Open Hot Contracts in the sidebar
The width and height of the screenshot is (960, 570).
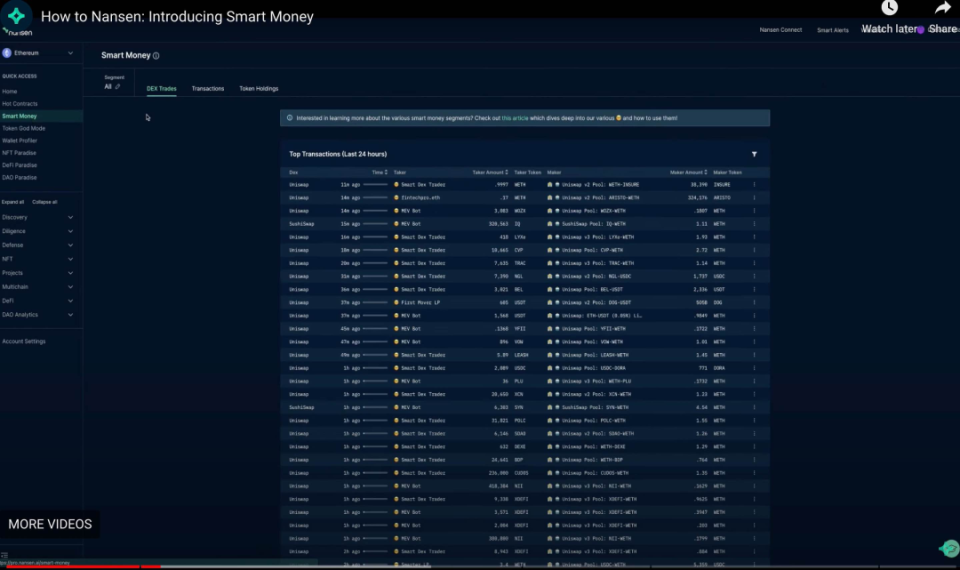tap(20, 104)
